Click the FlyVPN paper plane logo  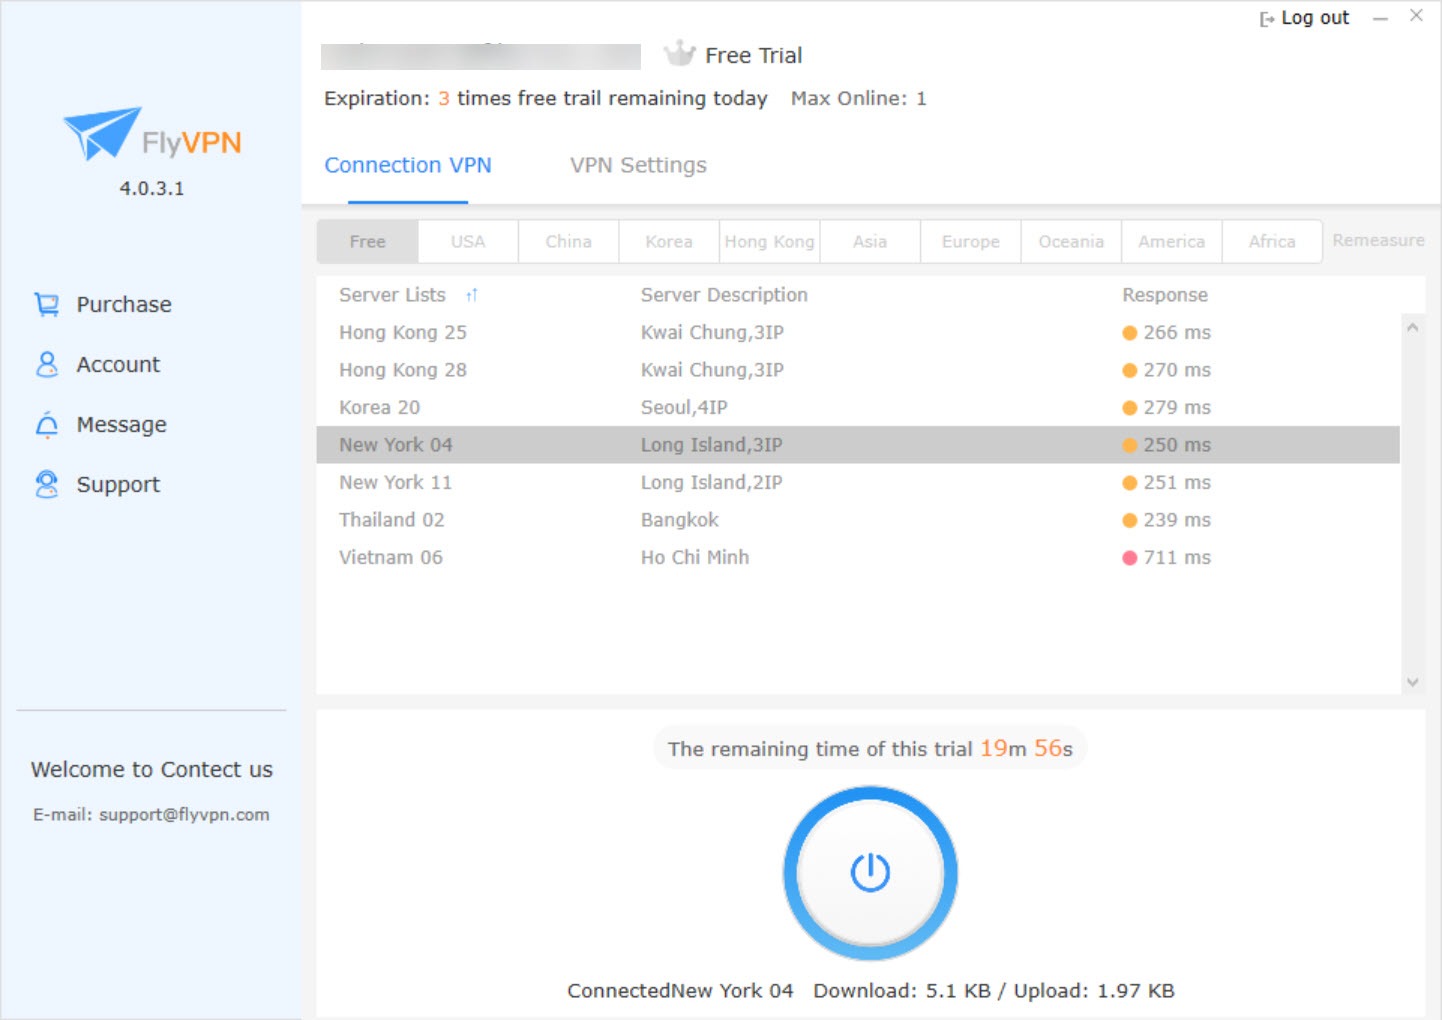click(x=102, y=133)
